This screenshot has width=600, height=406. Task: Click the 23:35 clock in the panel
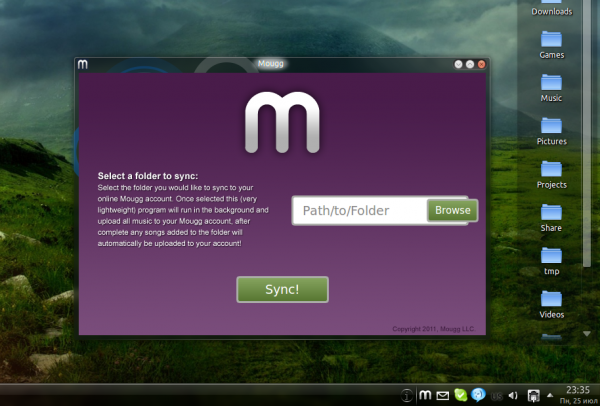pyautogui.click(x=578, y=390)
